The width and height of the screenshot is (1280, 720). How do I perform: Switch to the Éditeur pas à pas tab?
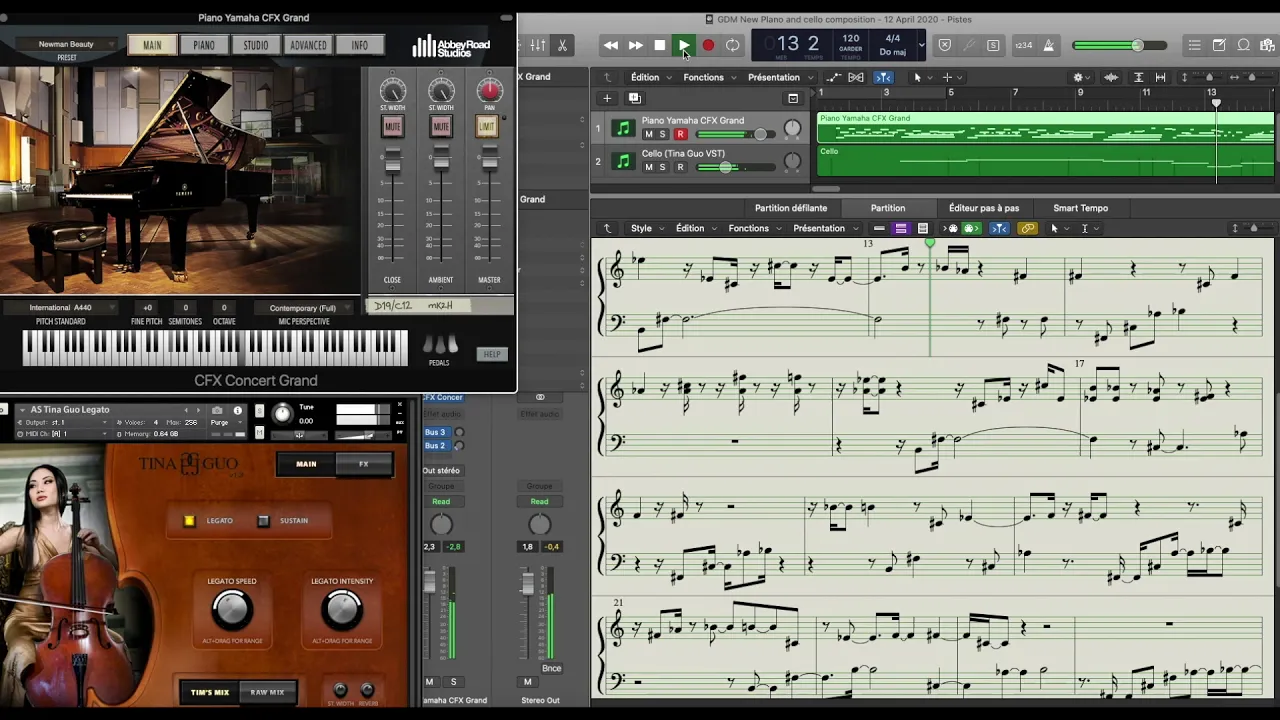coord(984,208)
